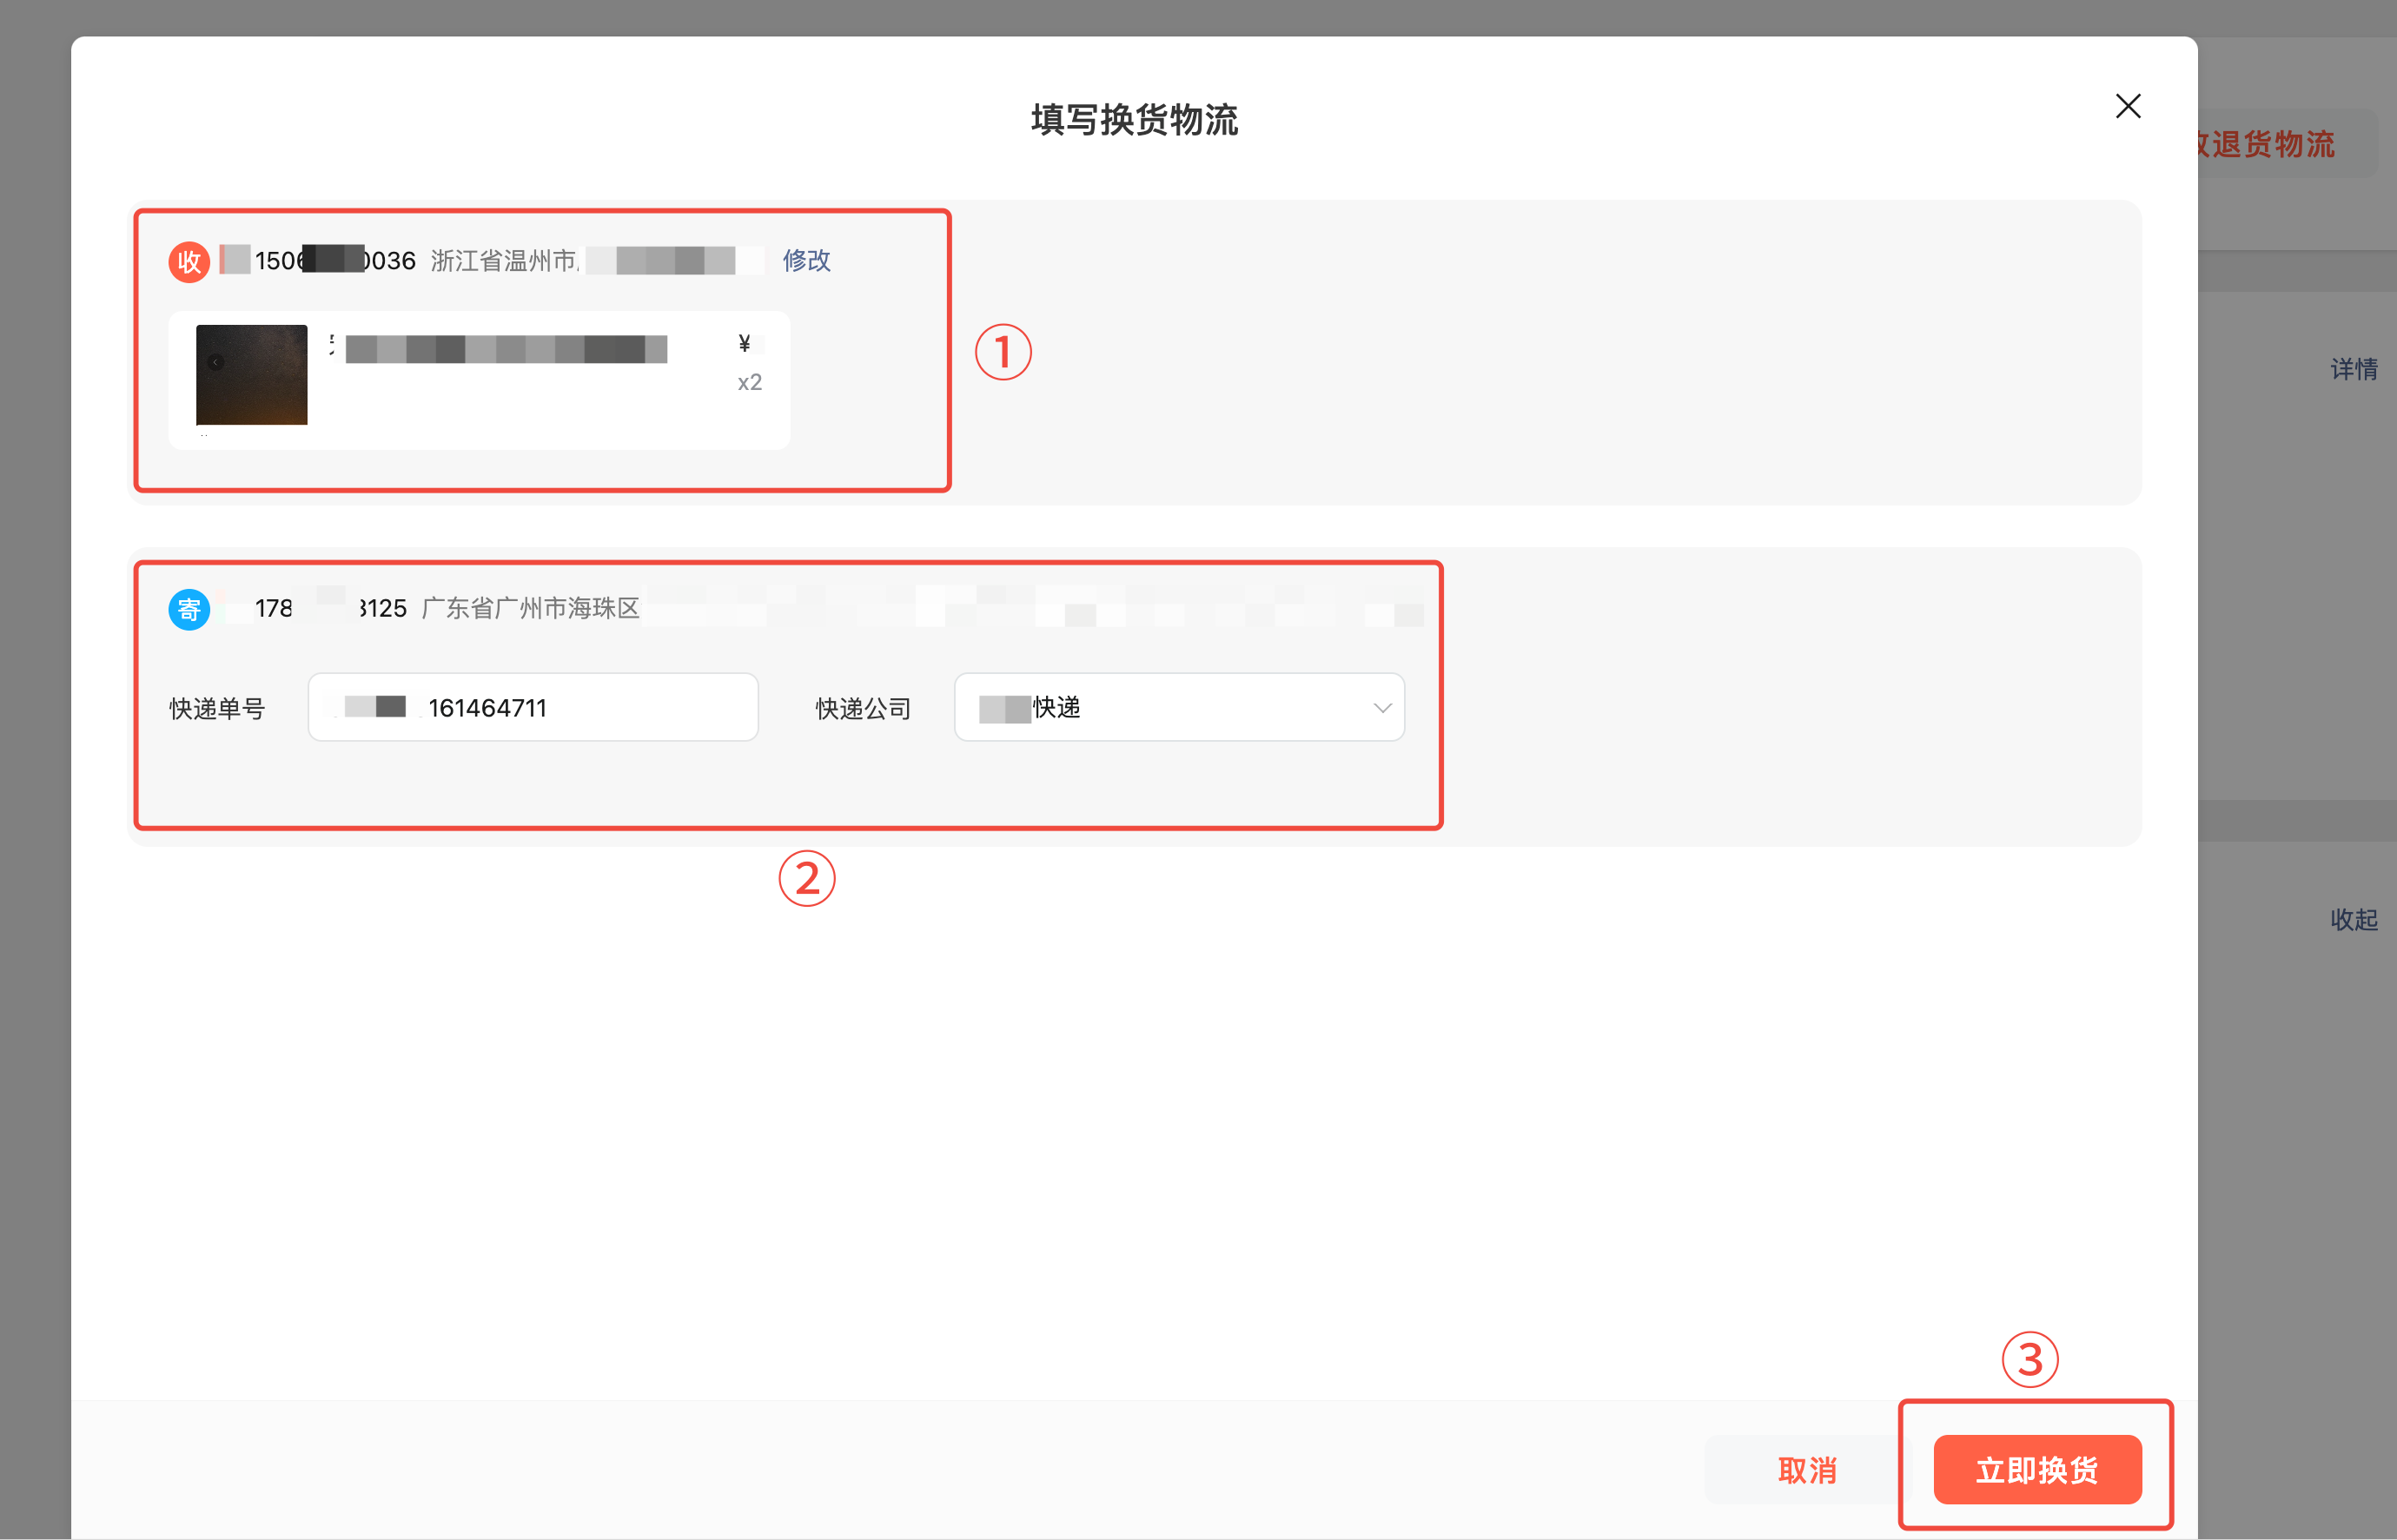
Task: Collapse section via 收起 link
Action: pos(2353,919)
